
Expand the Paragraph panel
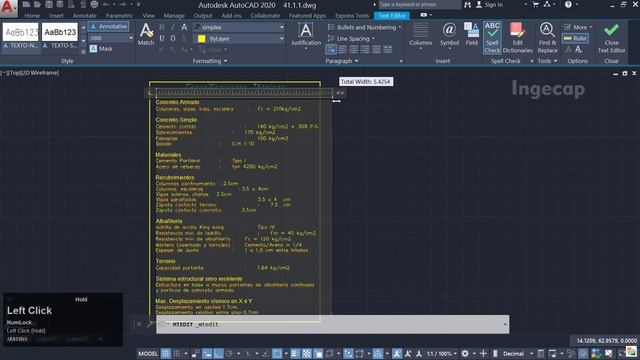click(342, 61)
